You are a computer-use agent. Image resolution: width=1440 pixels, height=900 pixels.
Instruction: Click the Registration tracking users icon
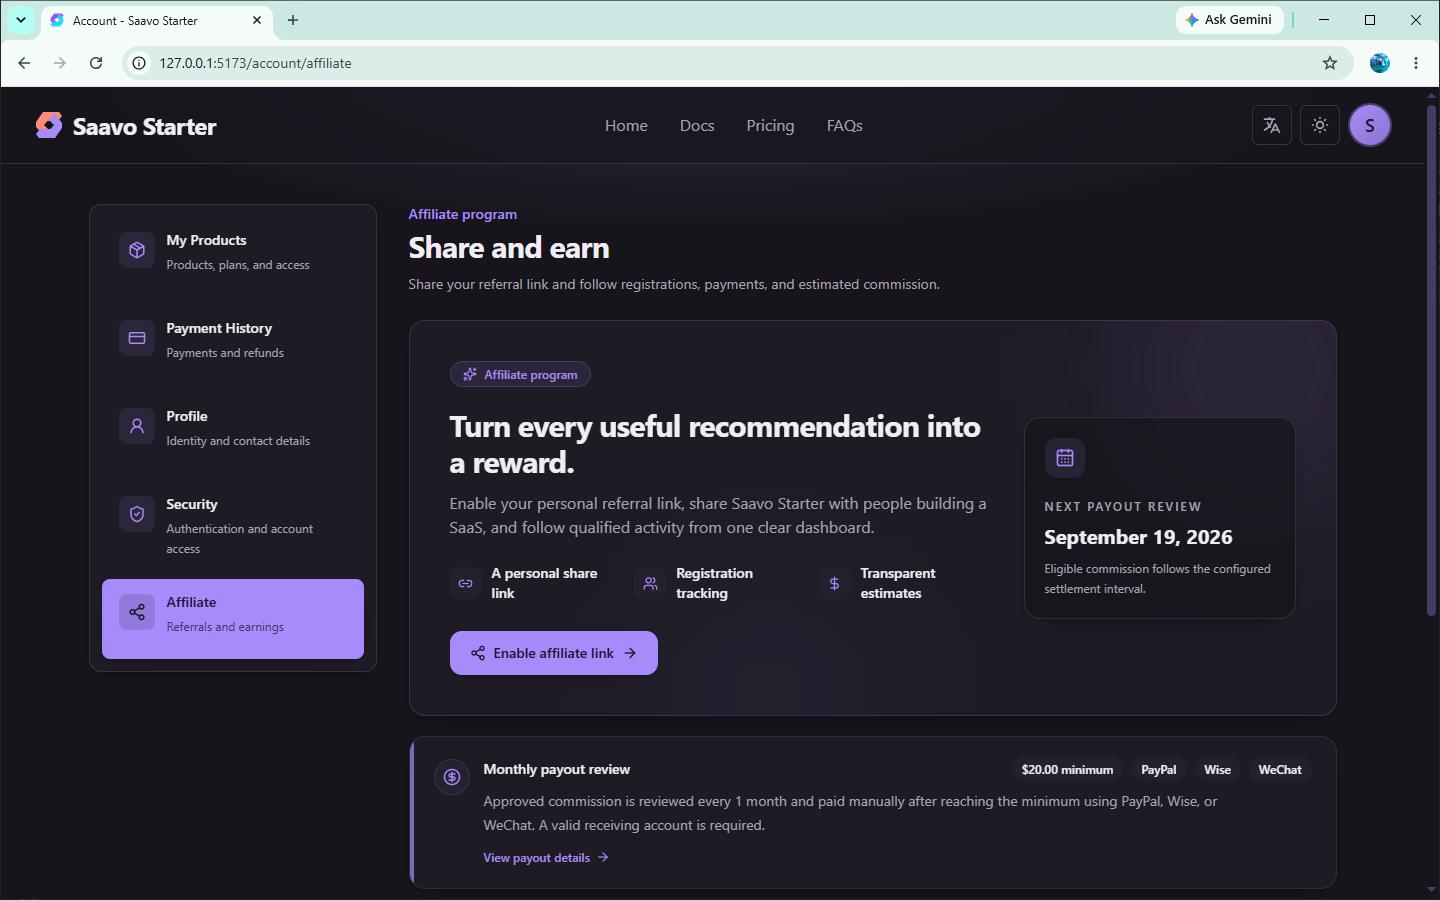pyautogui.click(x=650, y=583)
